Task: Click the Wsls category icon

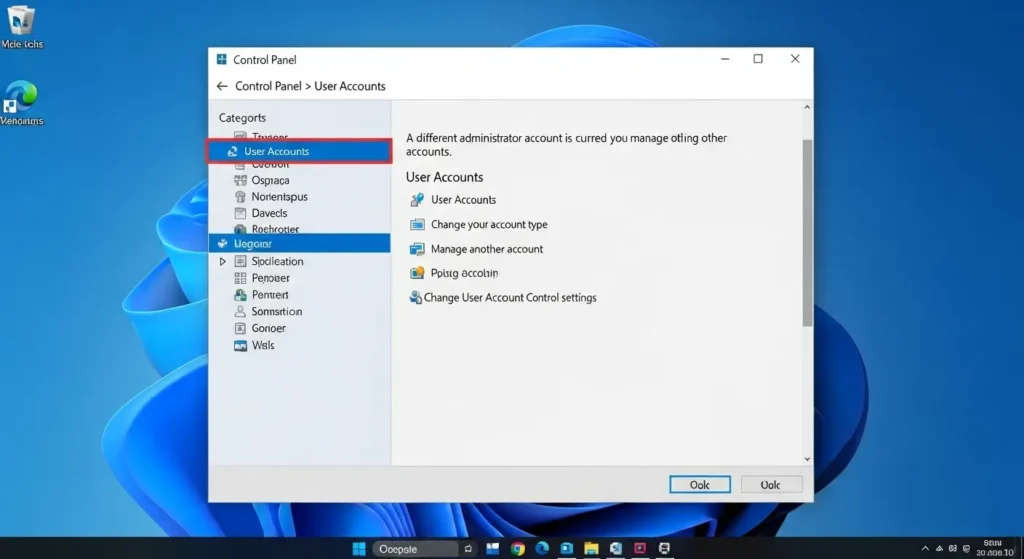Action: tap(240, 345)
